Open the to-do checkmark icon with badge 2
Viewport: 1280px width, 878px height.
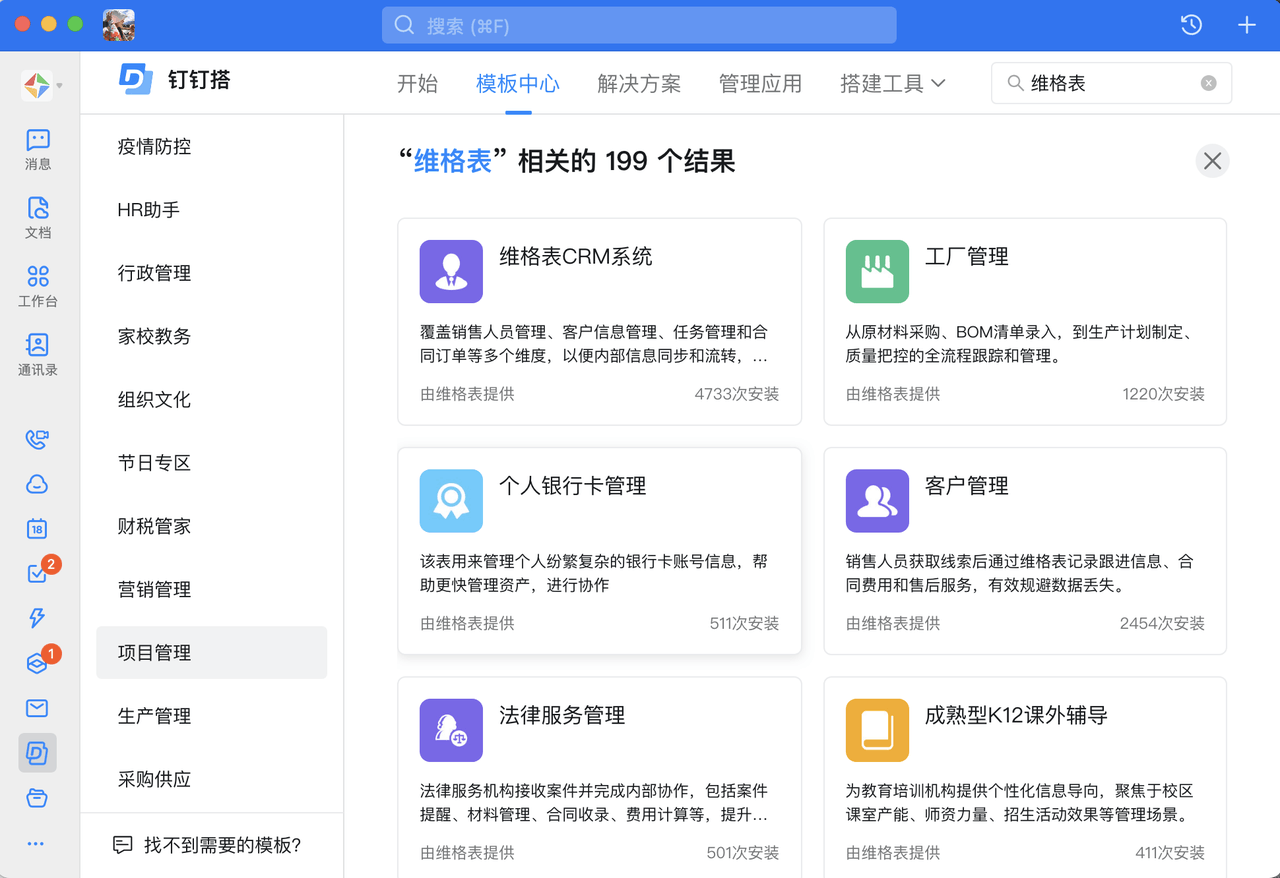click(37, 573)
